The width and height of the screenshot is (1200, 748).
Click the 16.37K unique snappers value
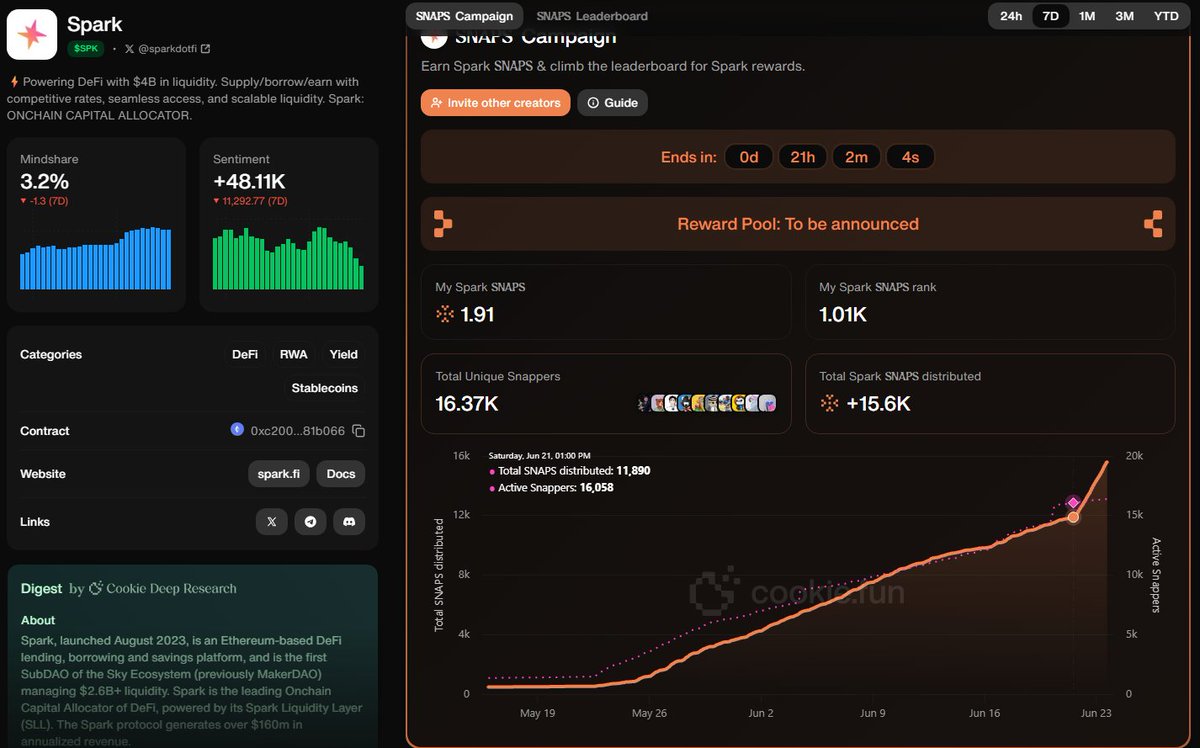click(x=467, y=404)
